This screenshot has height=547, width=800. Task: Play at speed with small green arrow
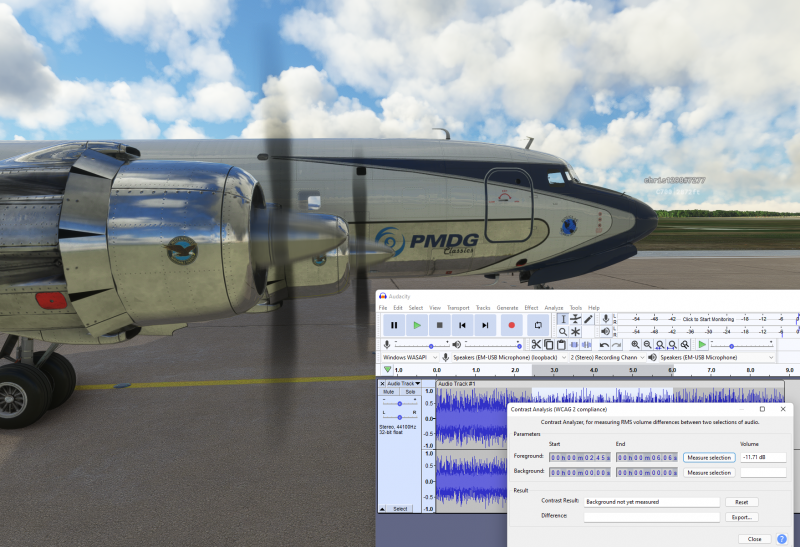(702, 345)
